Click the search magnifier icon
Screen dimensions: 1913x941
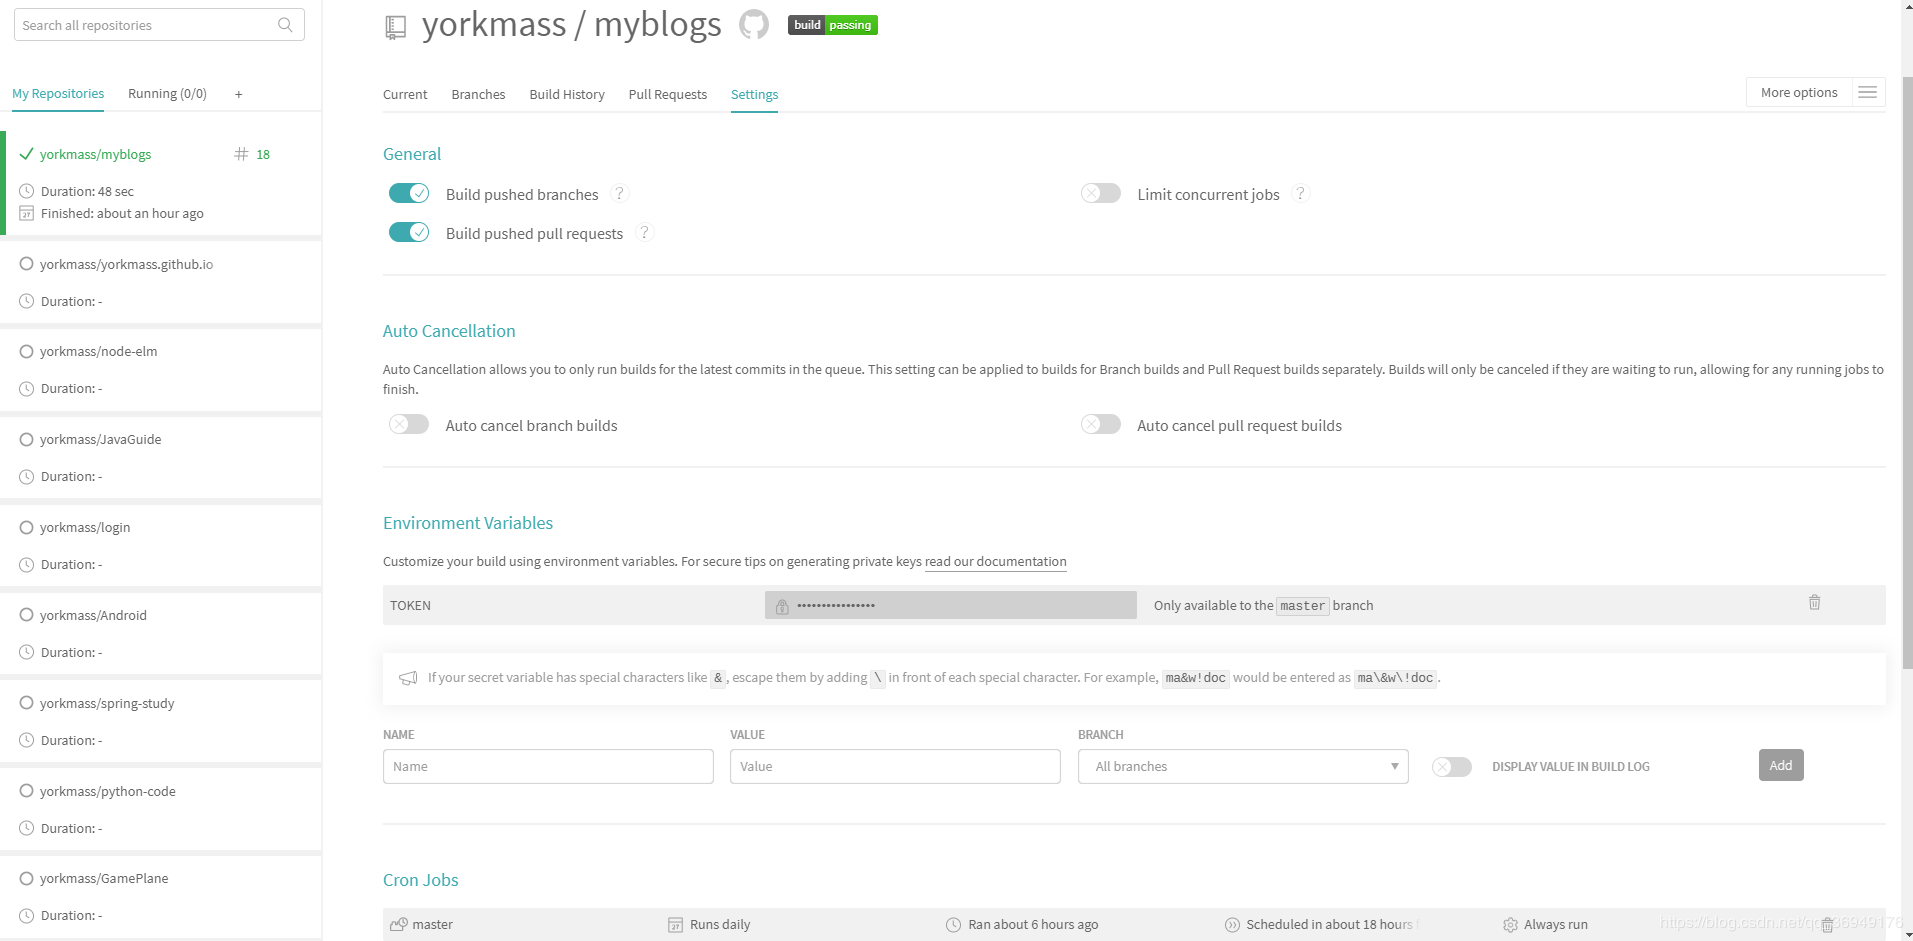285,25
